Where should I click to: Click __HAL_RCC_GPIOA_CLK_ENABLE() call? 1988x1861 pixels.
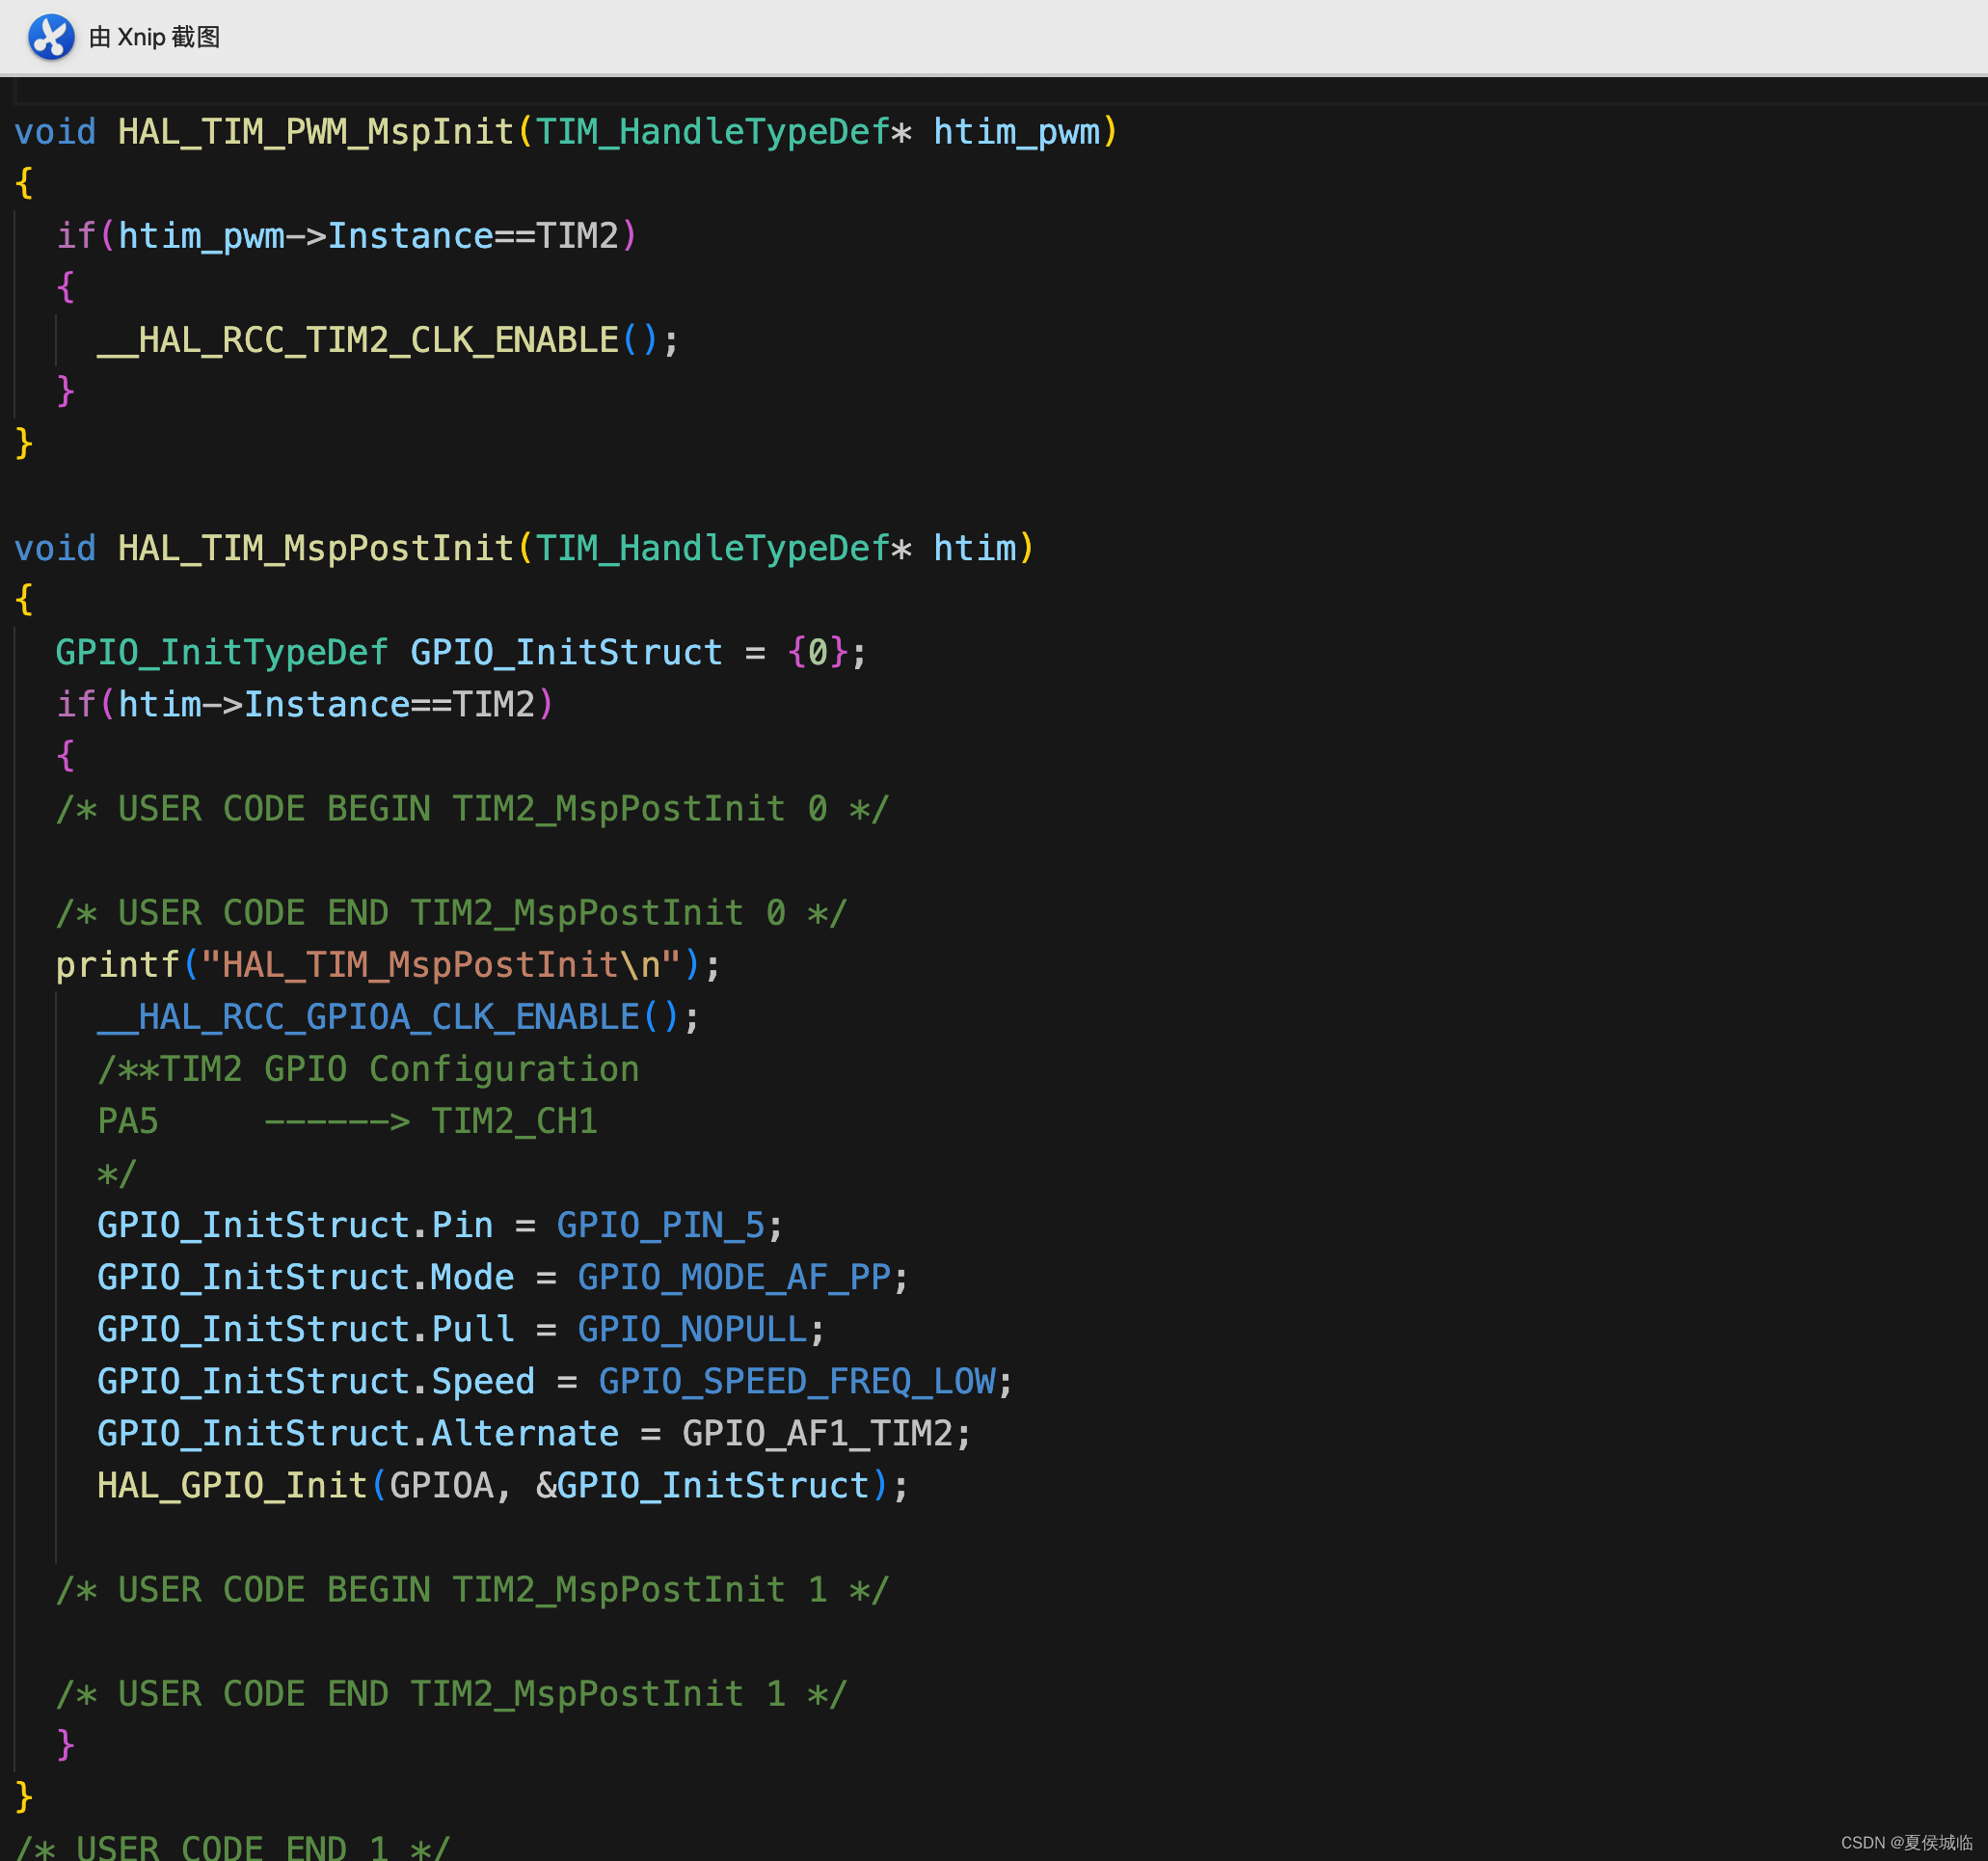[x=388, y=1016]
